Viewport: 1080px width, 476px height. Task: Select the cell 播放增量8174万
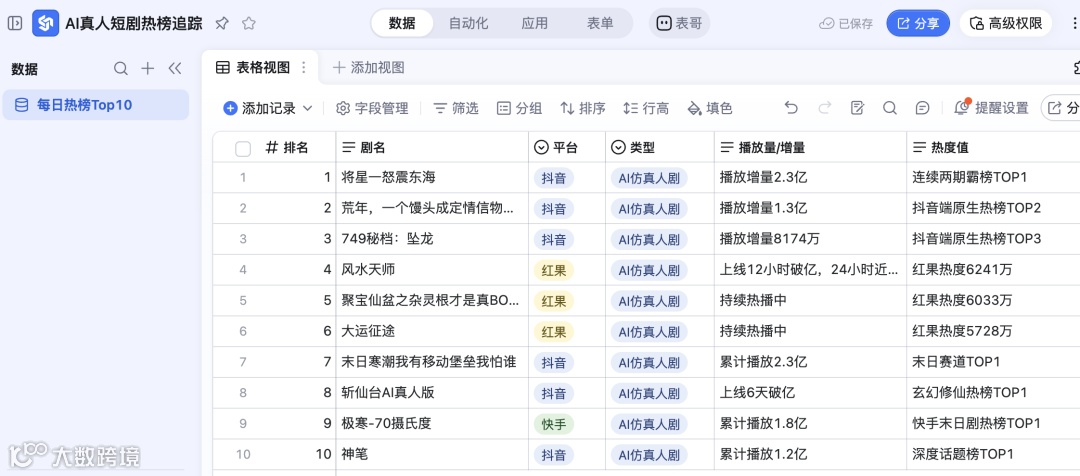810,239
